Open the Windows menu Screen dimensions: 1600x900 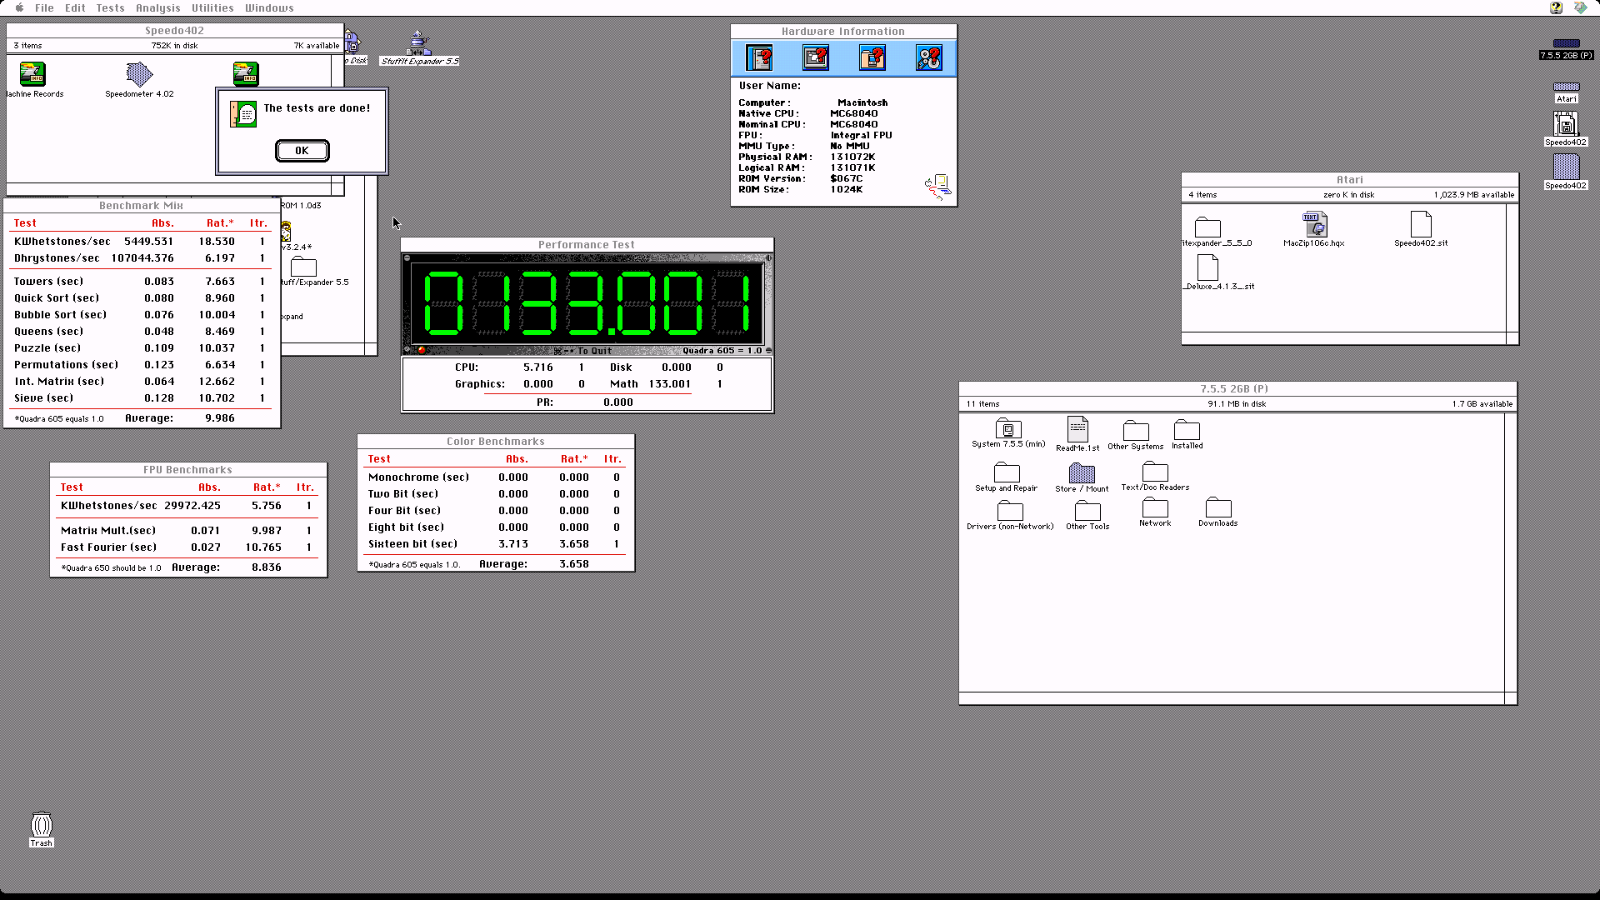(269, 8)
